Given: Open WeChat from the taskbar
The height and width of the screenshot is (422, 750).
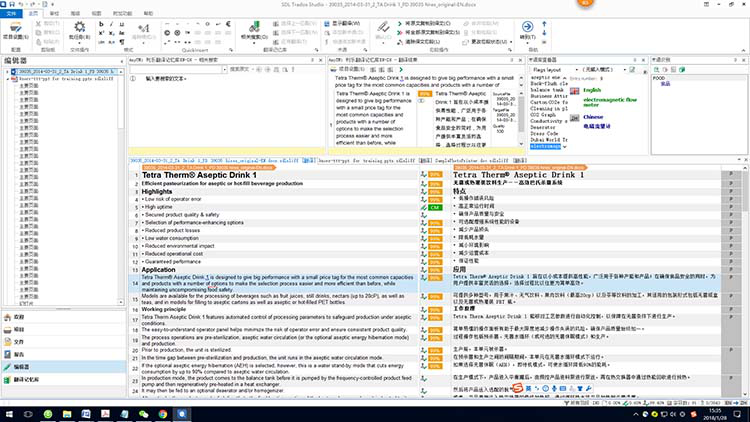Looking at the screenshot, I should pyautogui.click(x=143, y=414).
